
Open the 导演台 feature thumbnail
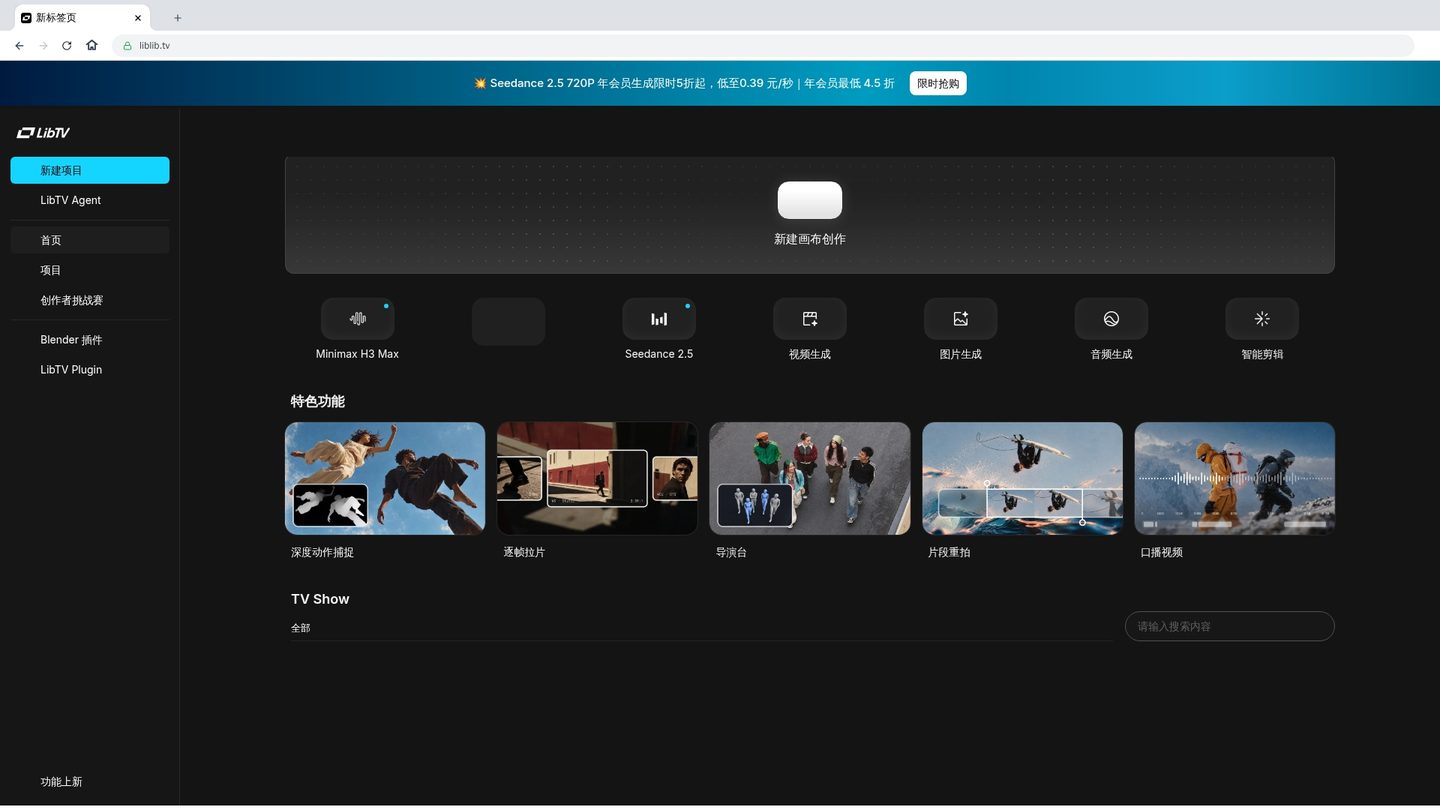[810, 478]
